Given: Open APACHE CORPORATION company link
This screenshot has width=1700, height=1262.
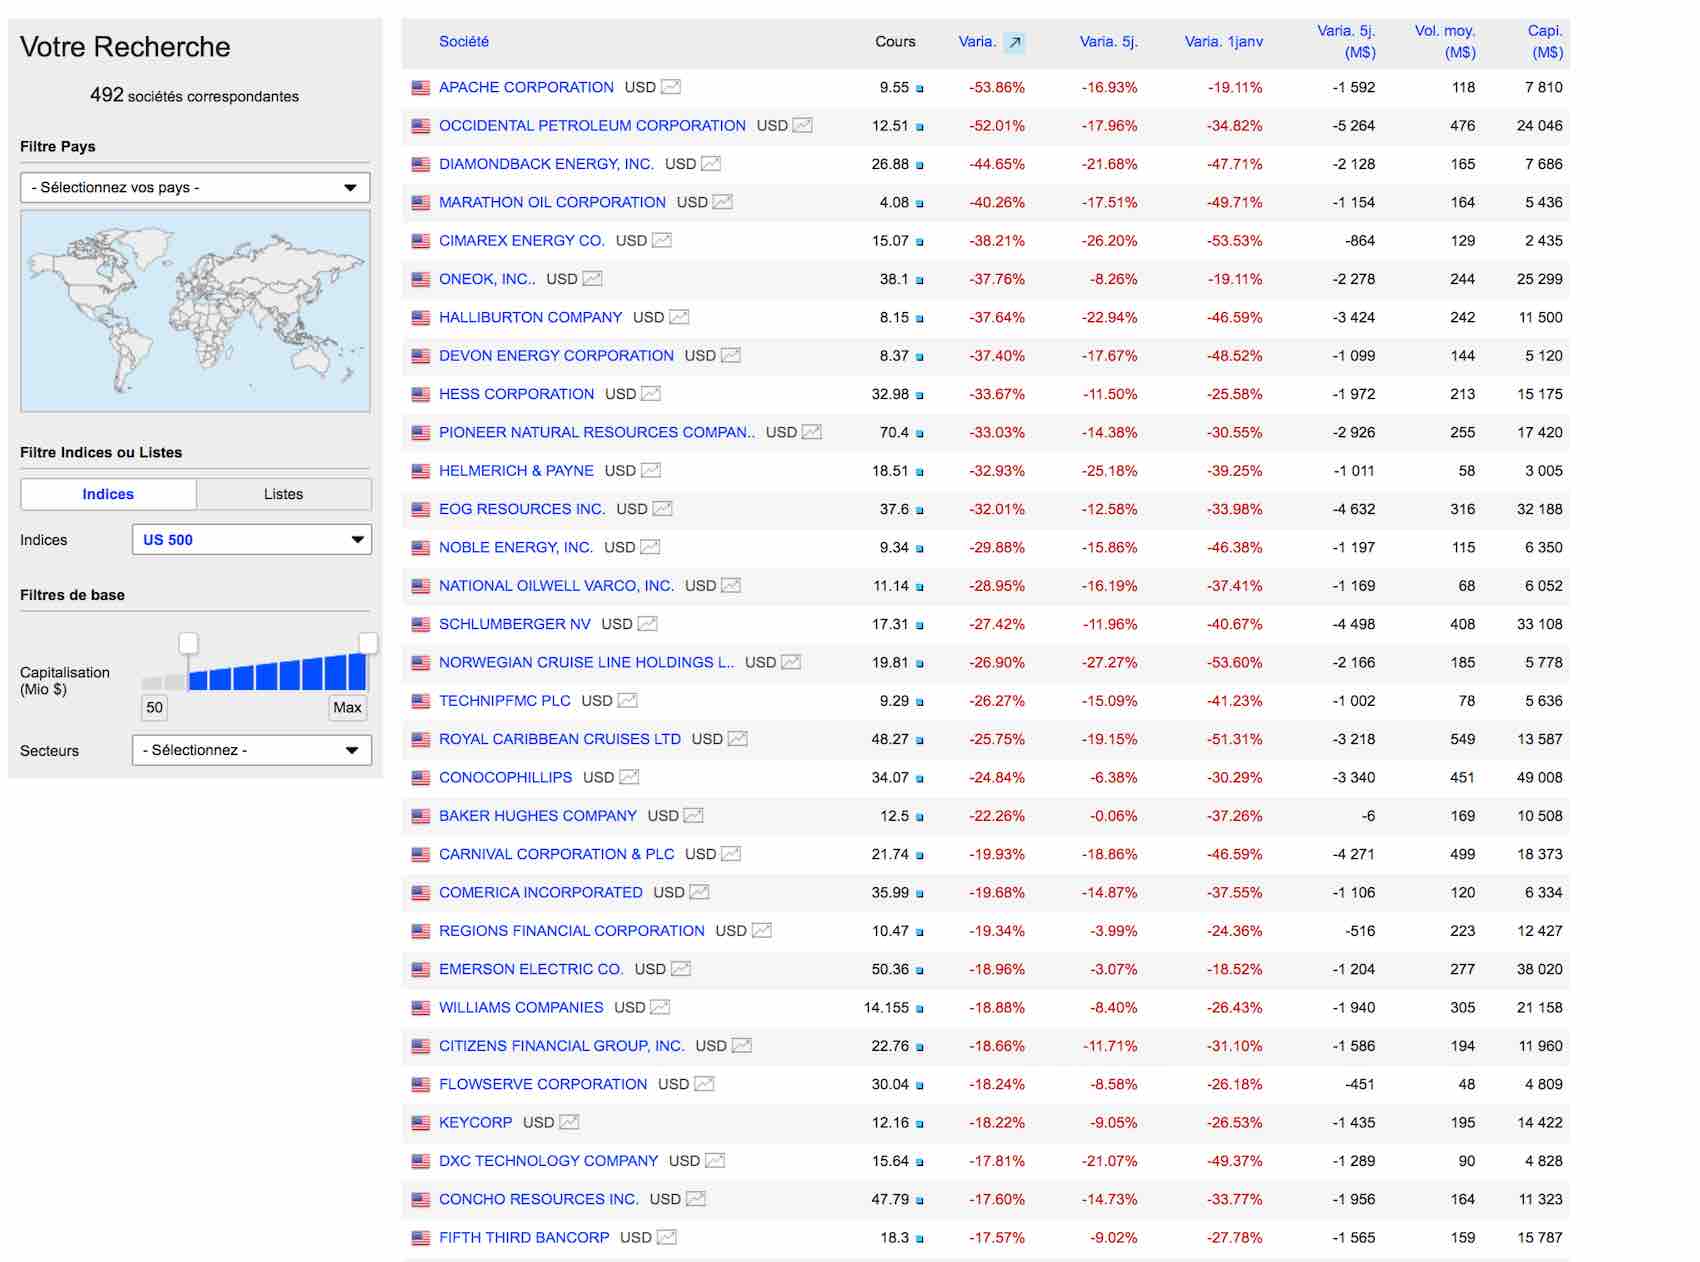Looking at the screenshot, I should pyautogui.click(x=526, y=87).
